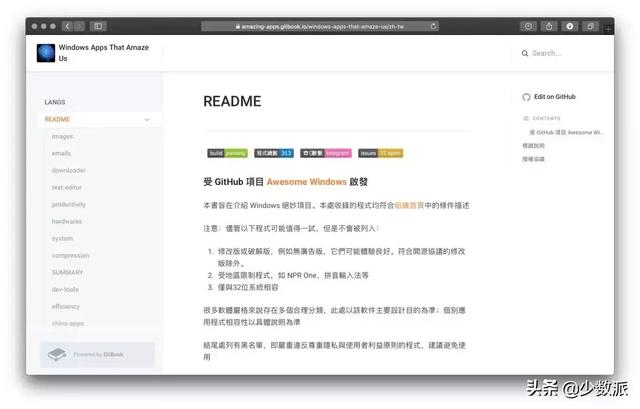Follow the orange link in first paragraph
The height and width of the screenshot is (409, 640).
click(409, 205)
